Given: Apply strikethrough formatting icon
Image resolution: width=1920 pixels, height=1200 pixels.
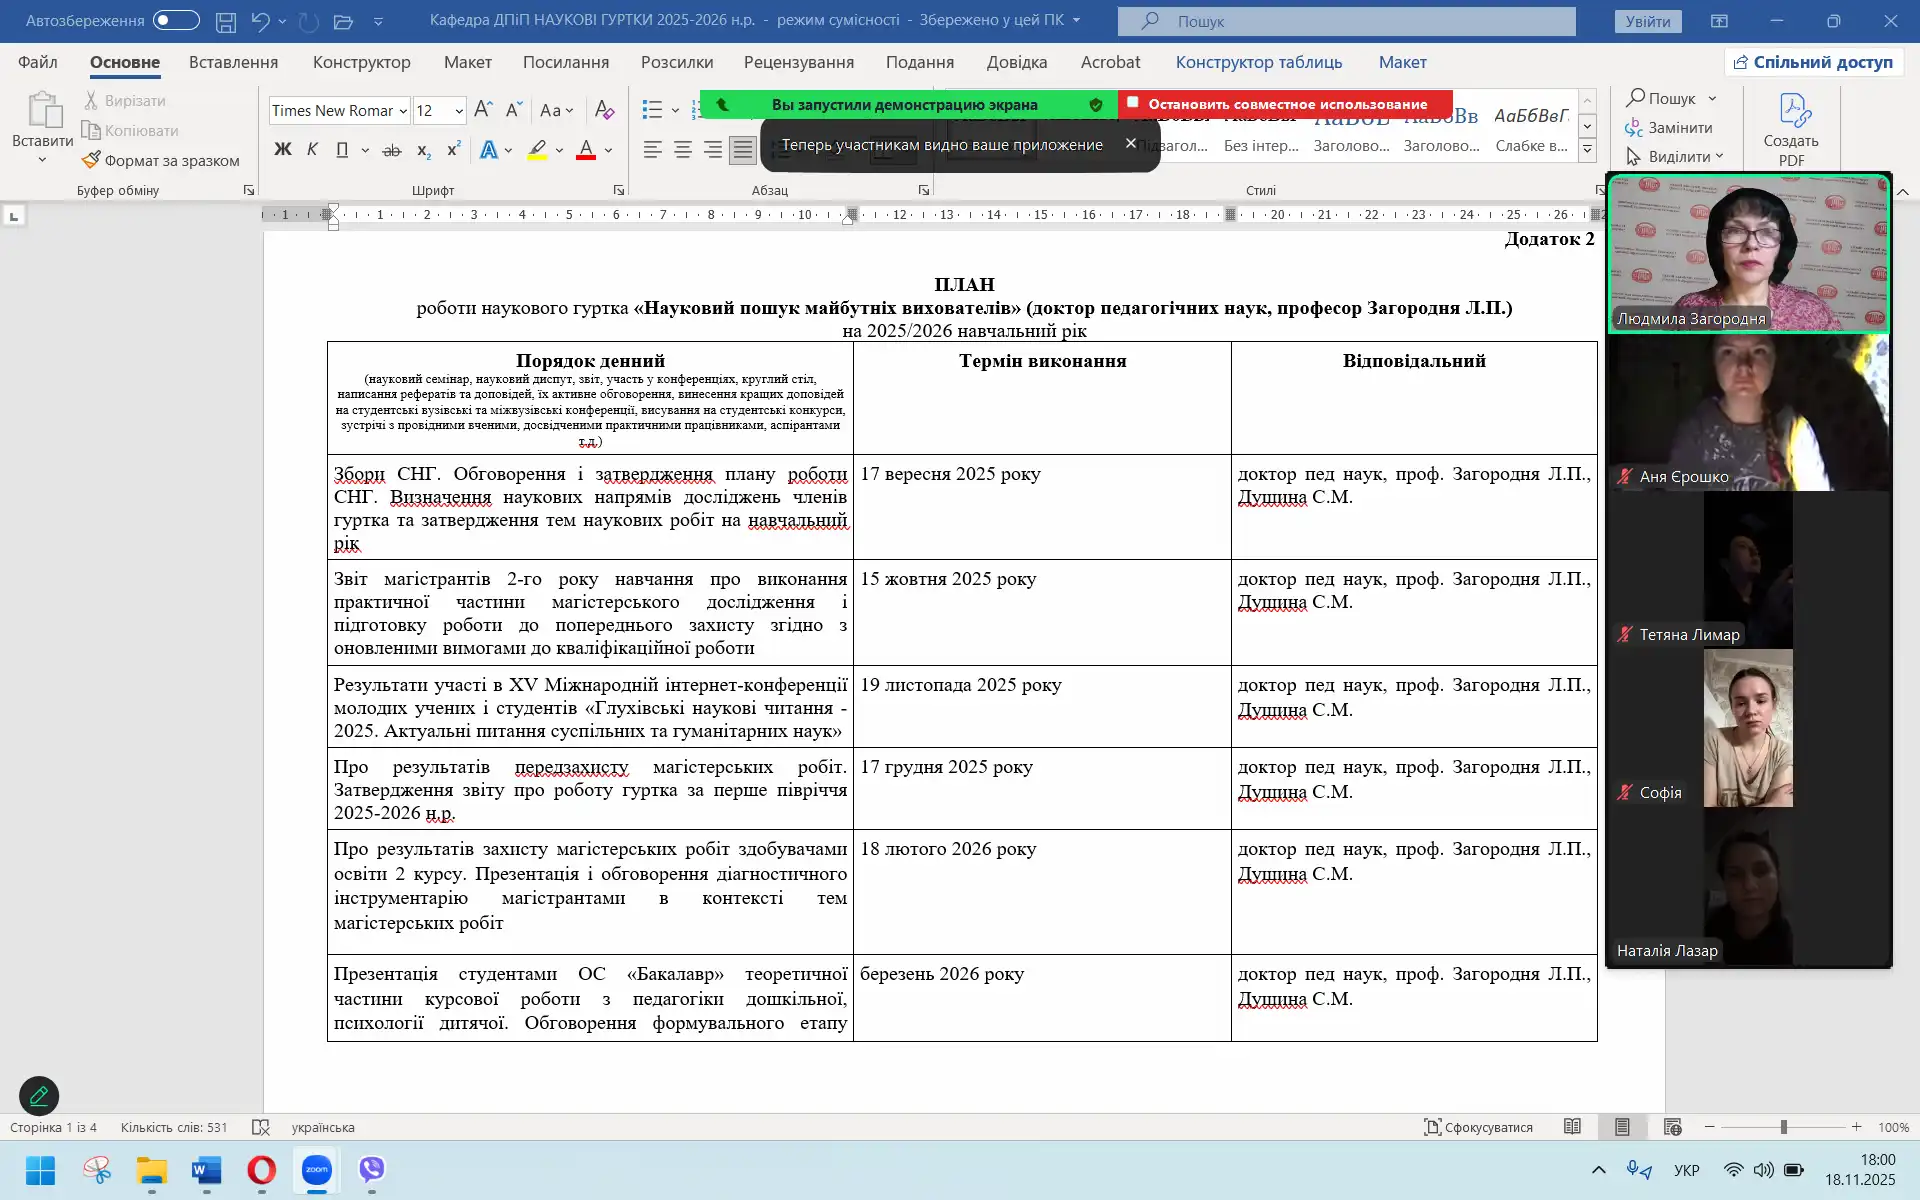Looking at the screenshot, I should [392, 150].
